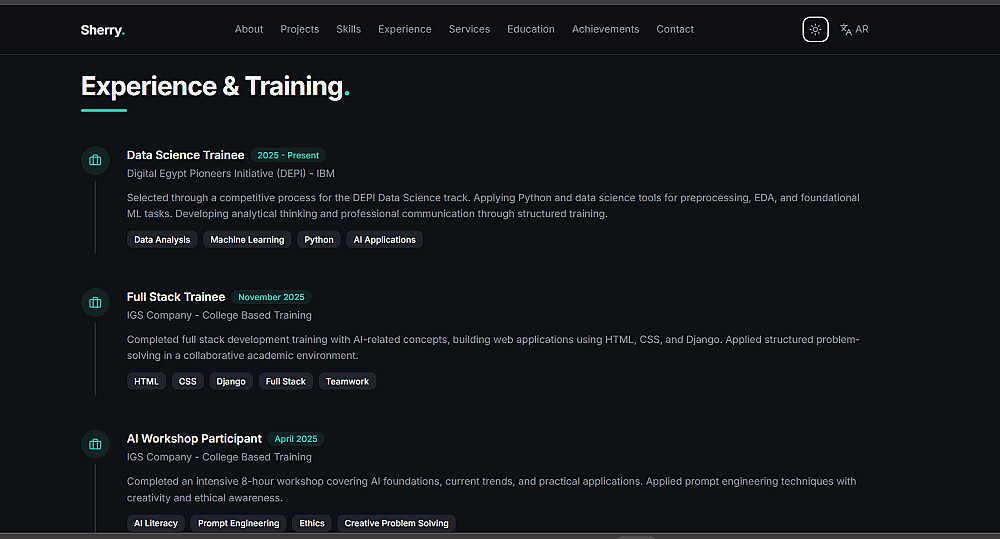
Task: Open the Skills nav item
Action: (348, 29)
